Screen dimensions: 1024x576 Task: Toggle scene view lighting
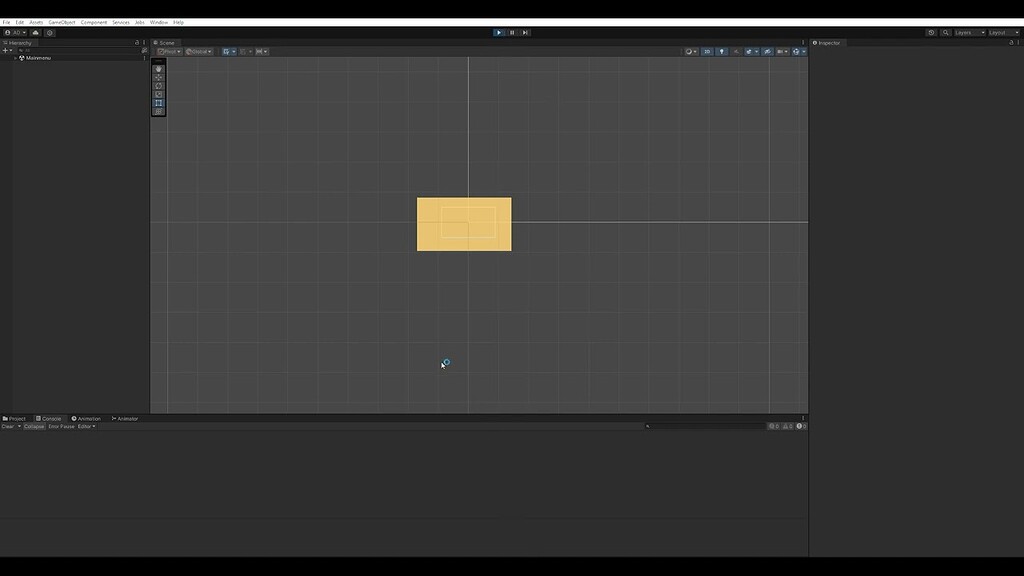tap(722, 51)
